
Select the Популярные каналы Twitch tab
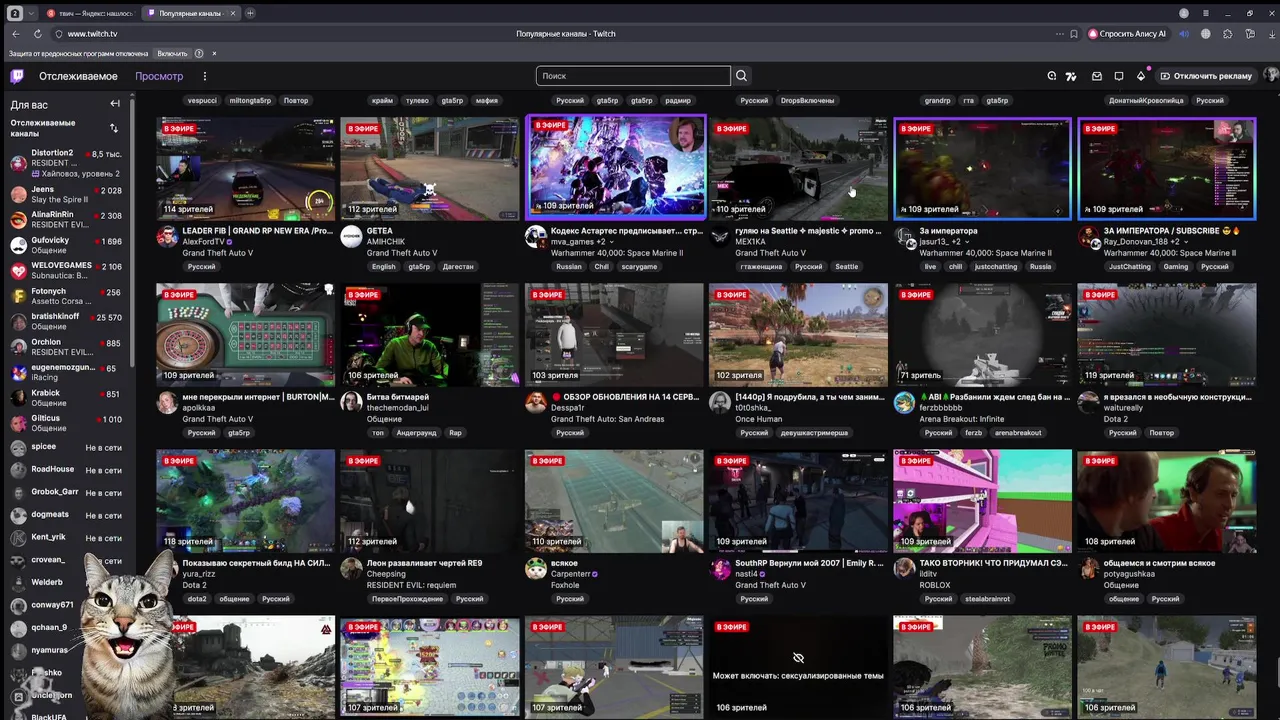coord(190,13)
